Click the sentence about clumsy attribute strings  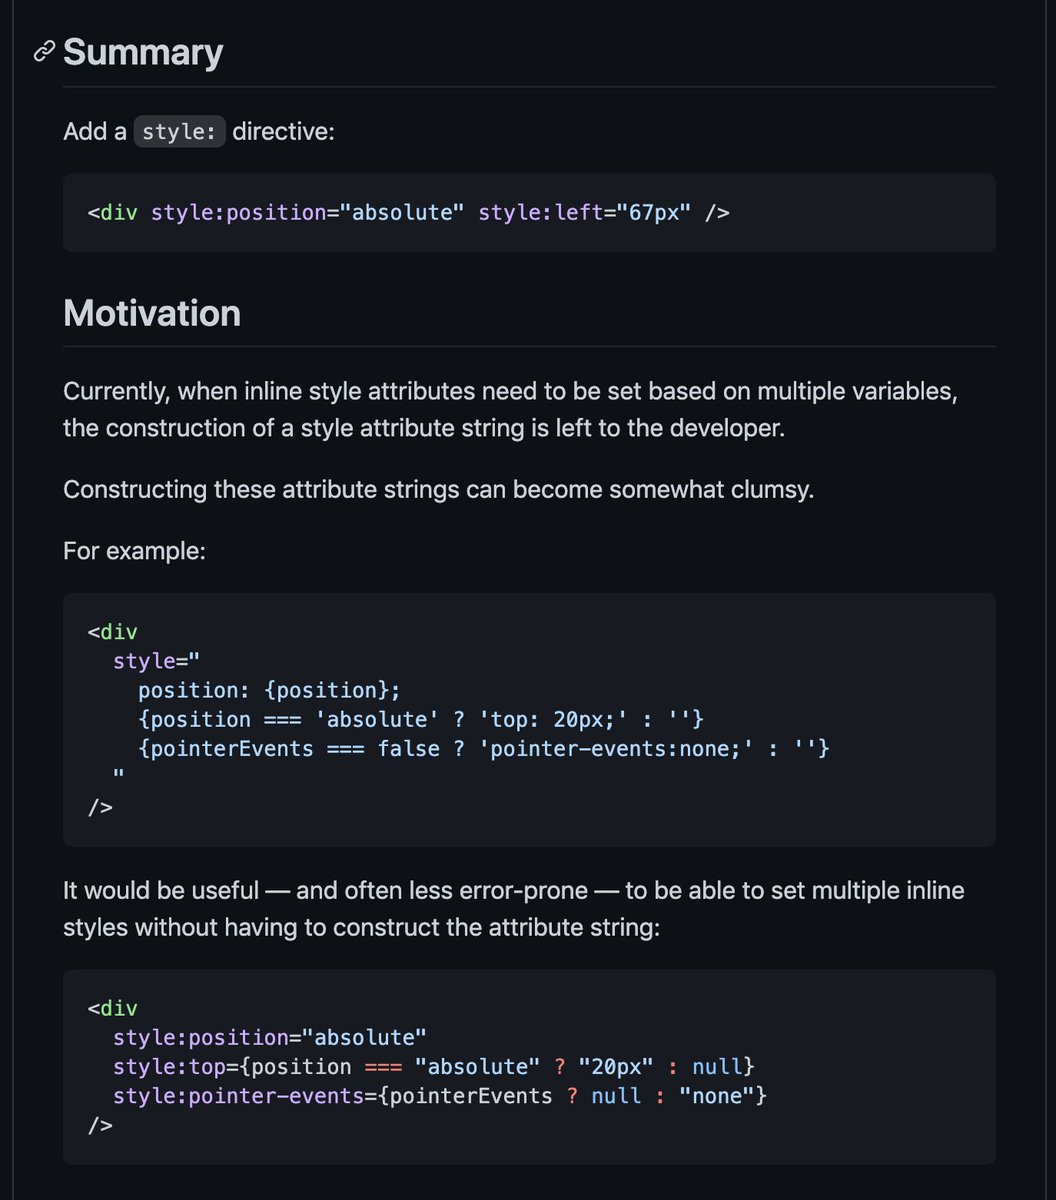pos(438,490)
